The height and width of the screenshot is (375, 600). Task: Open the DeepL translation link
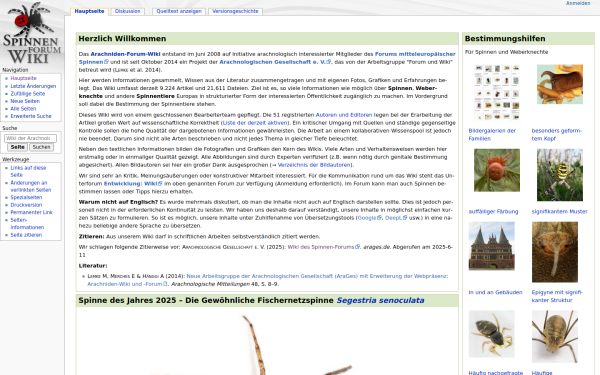396,218
